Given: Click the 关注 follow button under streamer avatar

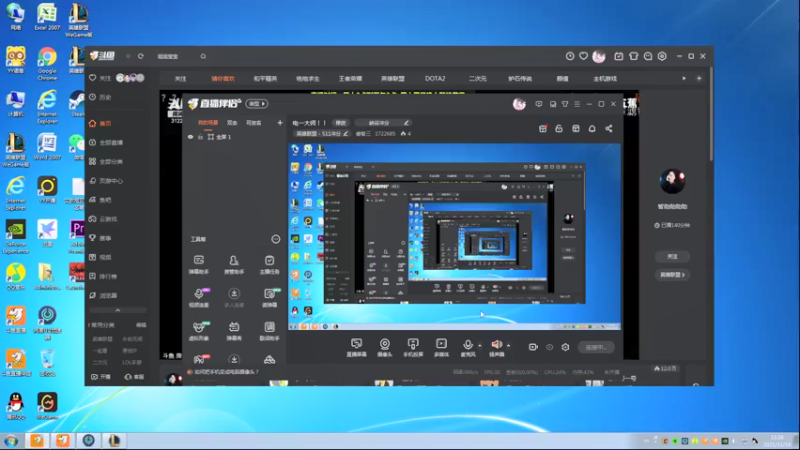Looking at the screenshot, I should (672, 257).
